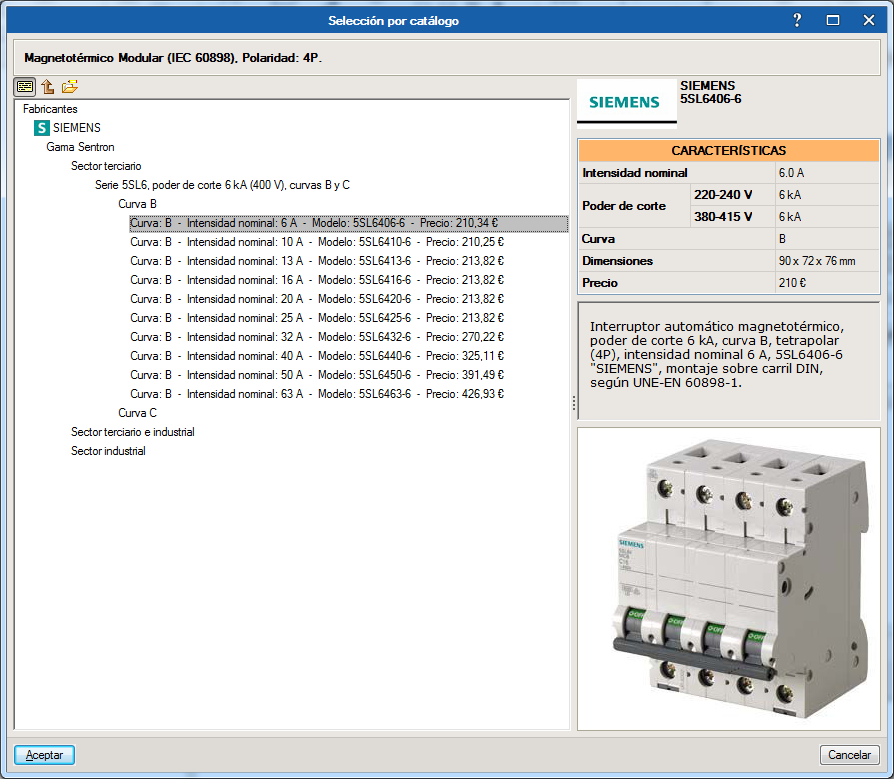Viewport: 894px width, 779px height.
Task: Select model 5SL6410-6 at 10 A row
Action: pyautogui.click(x=317, y=242)
